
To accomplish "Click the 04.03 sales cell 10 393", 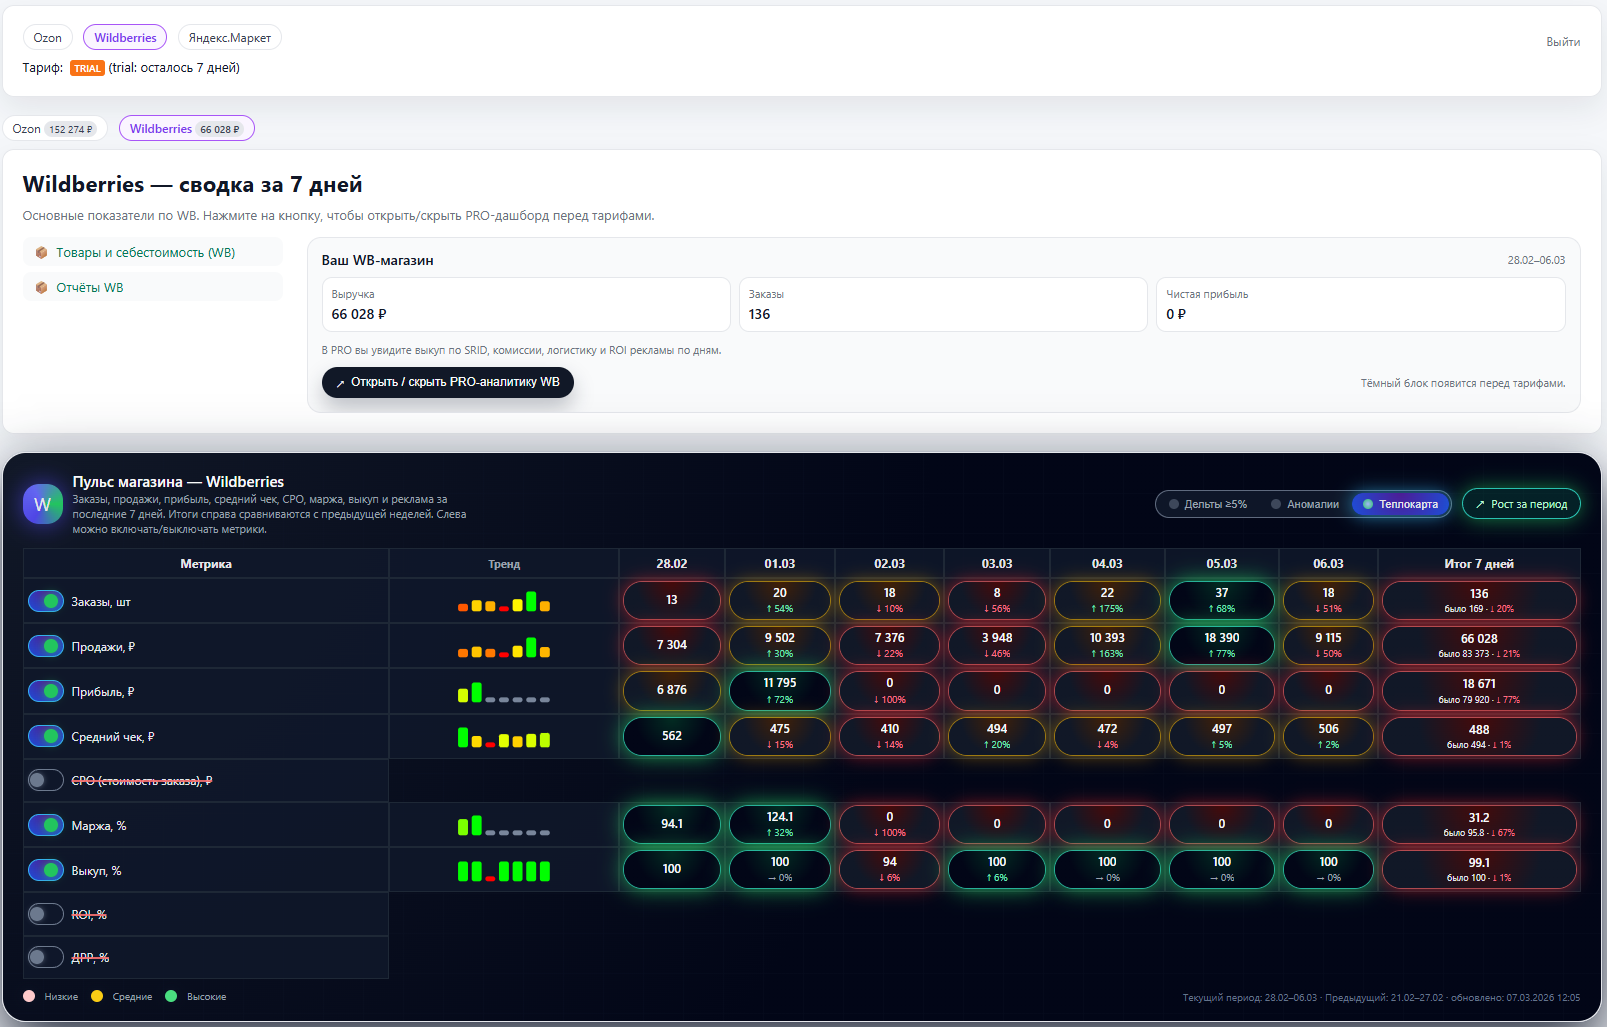I will click(1107, 645).
